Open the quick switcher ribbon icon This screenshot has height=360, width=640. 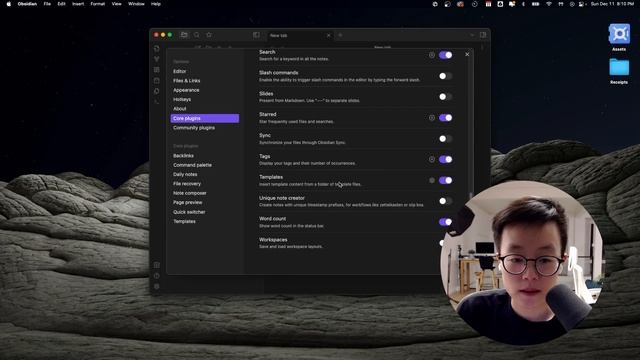click(157, 49)
